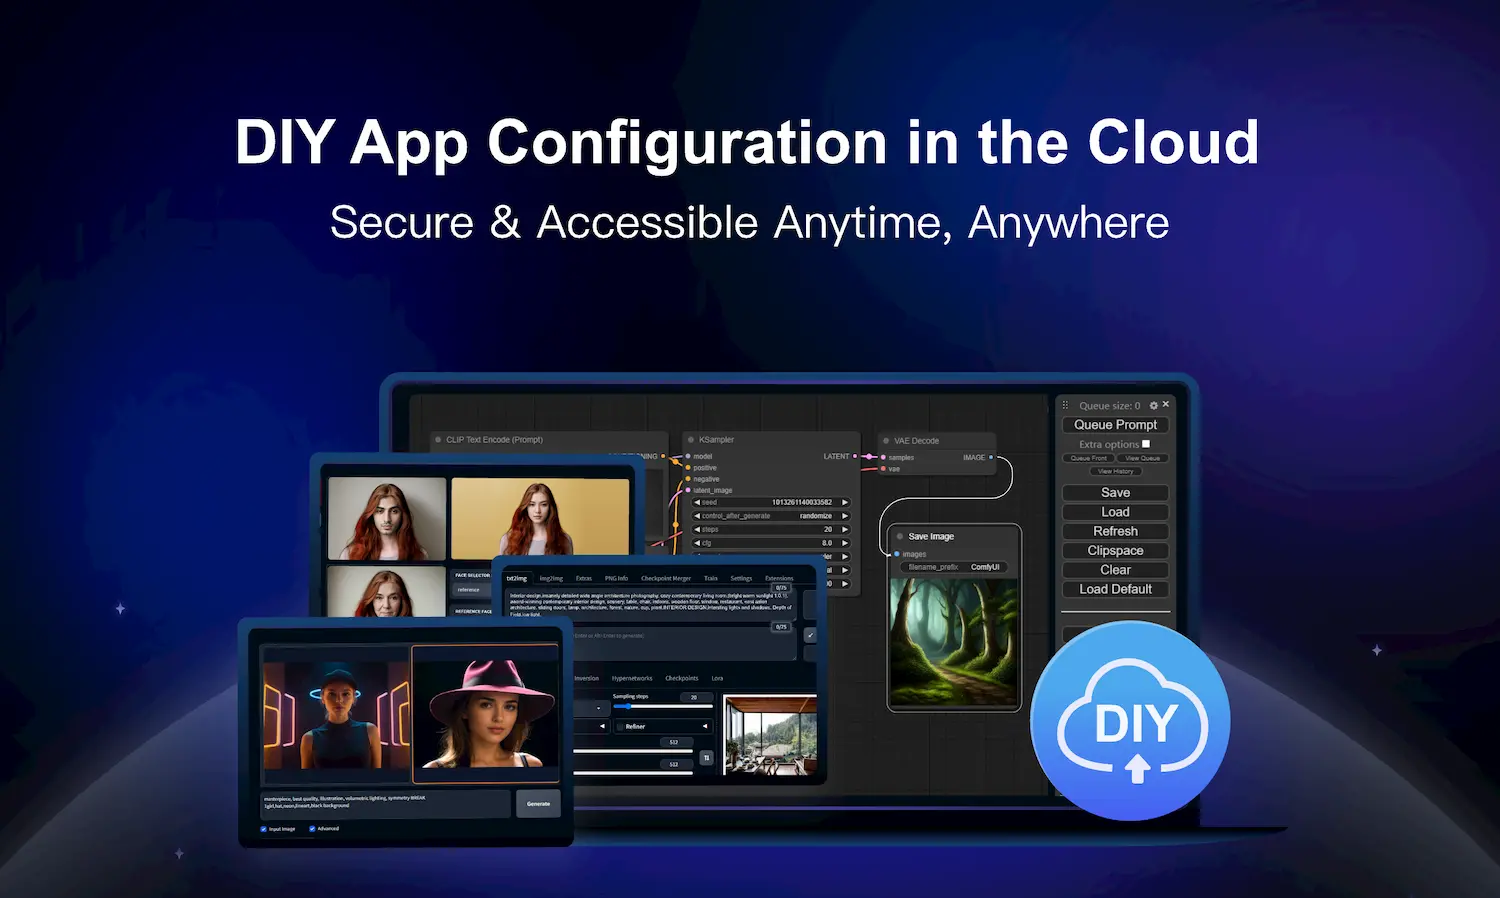Collapse the CLIP Text Encode node dot
The height and width of the screenshot is (898, 1500).
pyautogui.click(x=438, y=439)
